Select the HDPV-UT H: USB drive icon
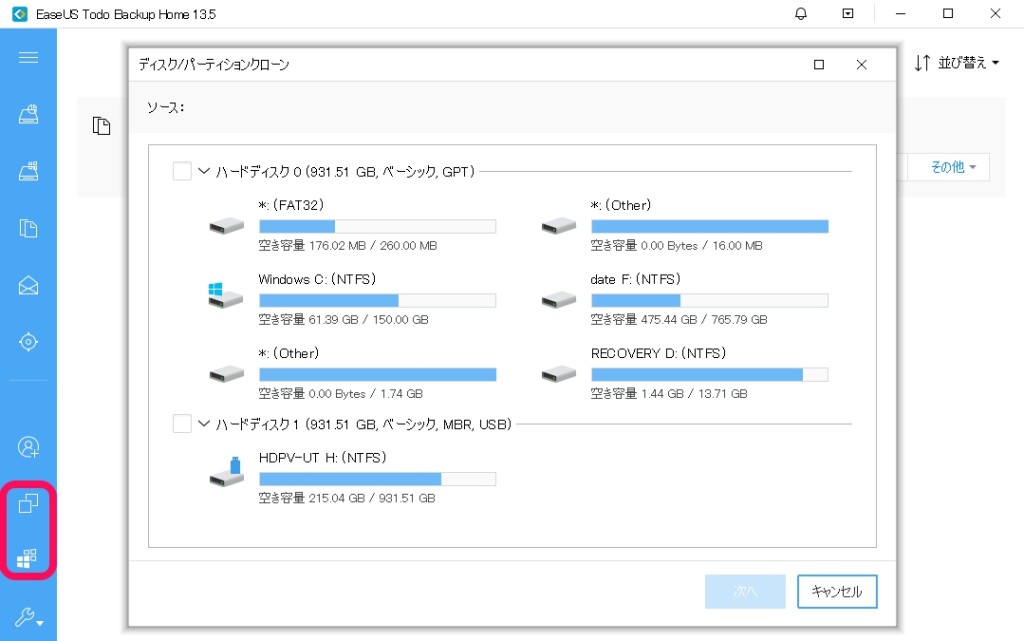This screenshot has height=641, width=1024. (226, 472)
